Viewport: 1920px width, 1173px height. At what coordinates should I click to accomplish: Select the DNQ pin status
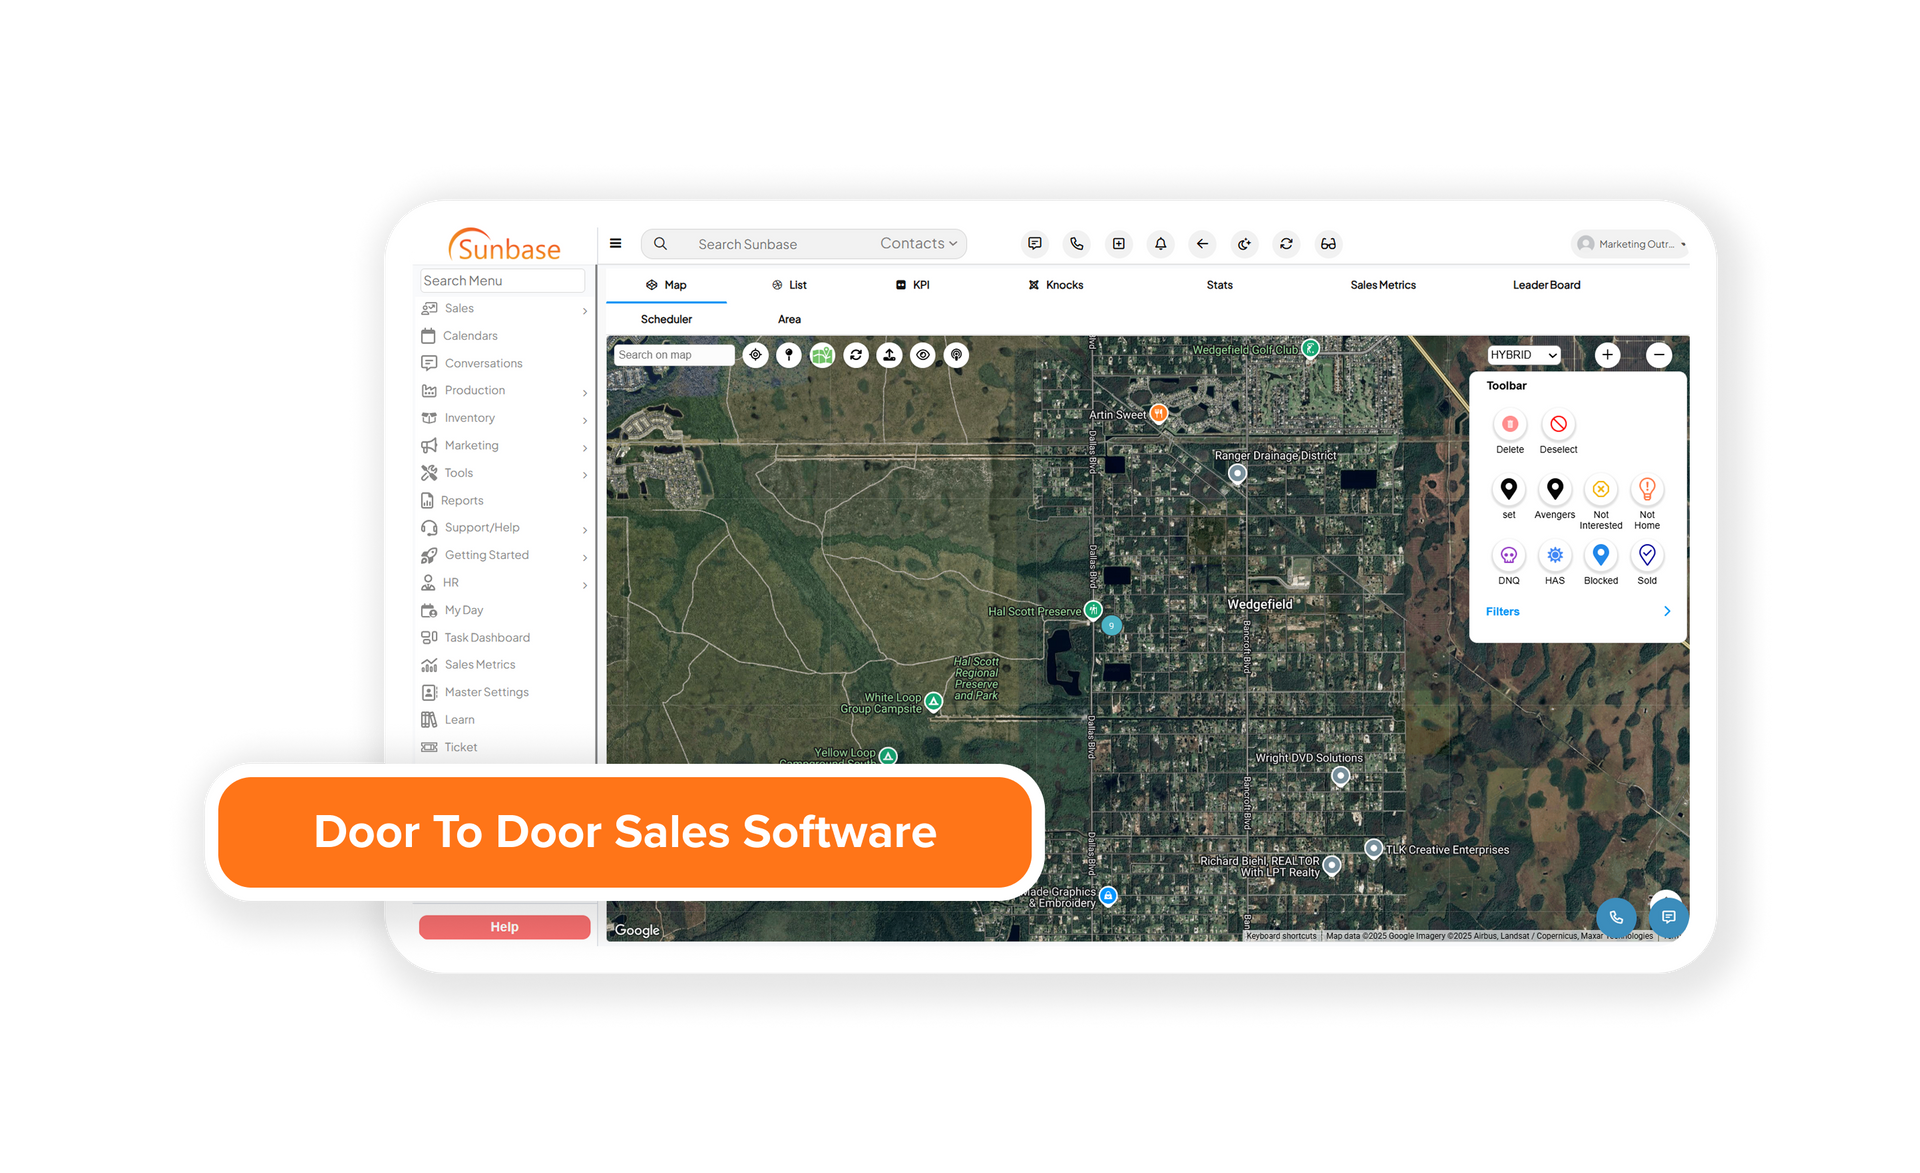coord(1509,555)
